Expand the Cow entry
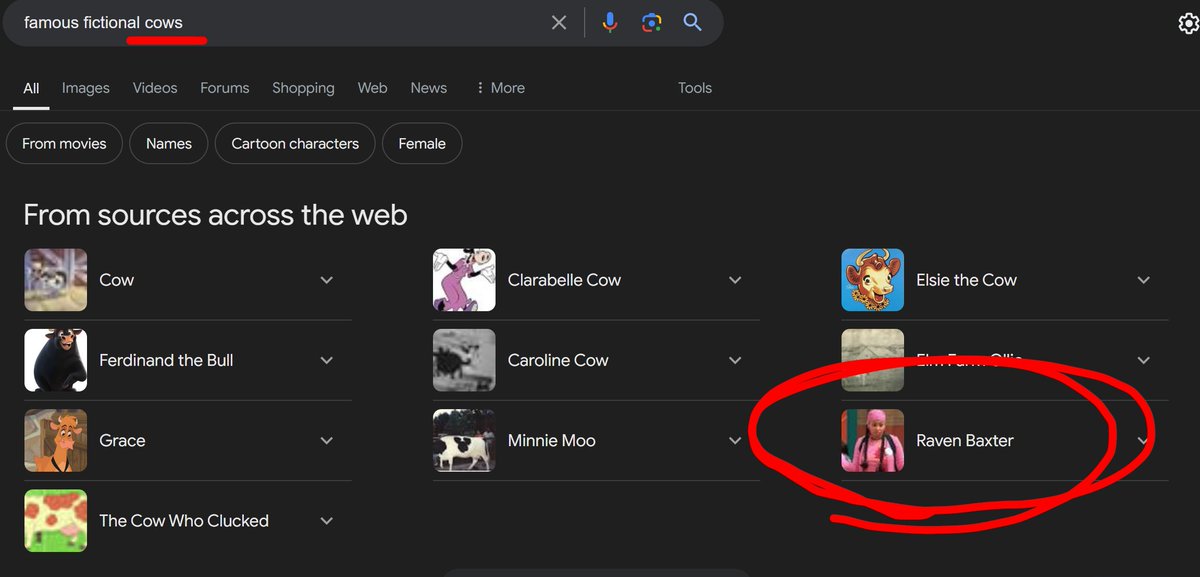The image size is (1200, 577). click(x=326, y=280)
